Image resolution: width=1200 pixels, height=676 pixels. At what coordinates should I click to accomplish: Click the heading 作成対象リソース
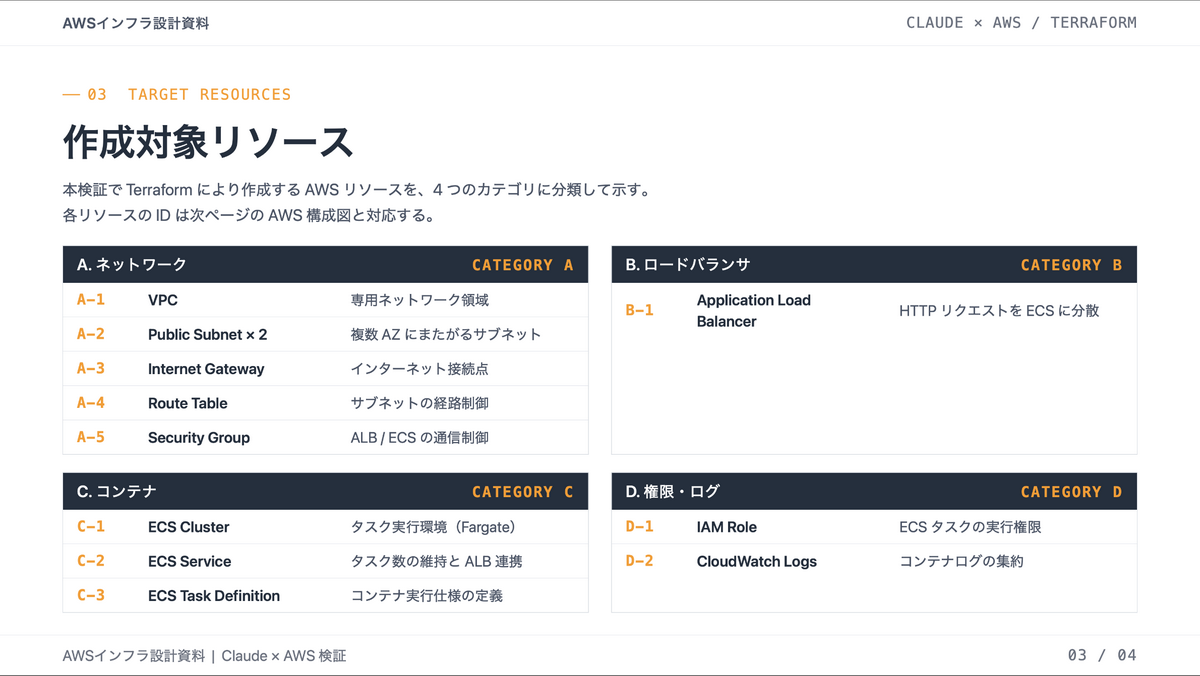pos(208,142)
